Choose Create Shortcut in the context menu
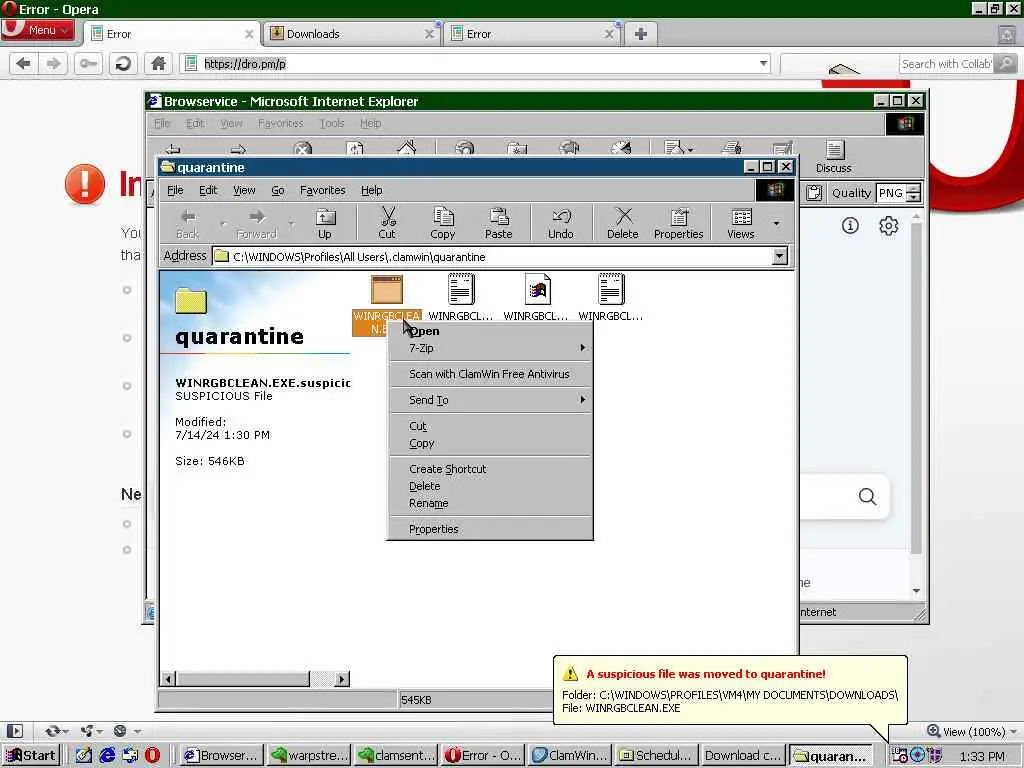Screen dimensions: 1024x768 point(490,469)
